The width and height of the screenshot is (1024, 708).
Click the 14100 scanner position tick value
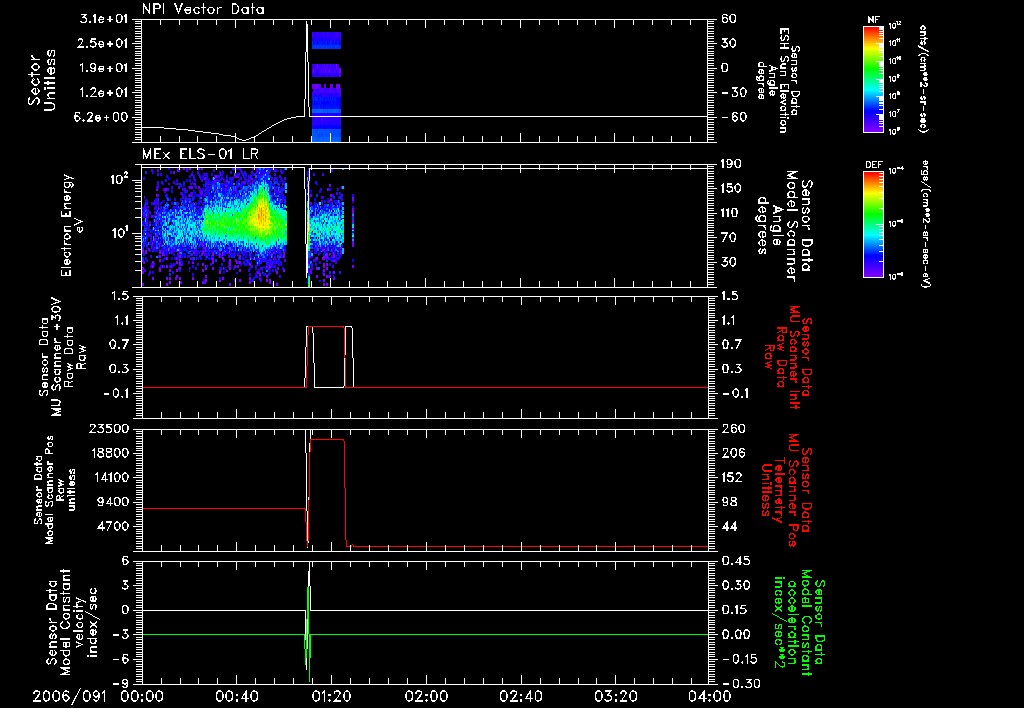(109, 477)
